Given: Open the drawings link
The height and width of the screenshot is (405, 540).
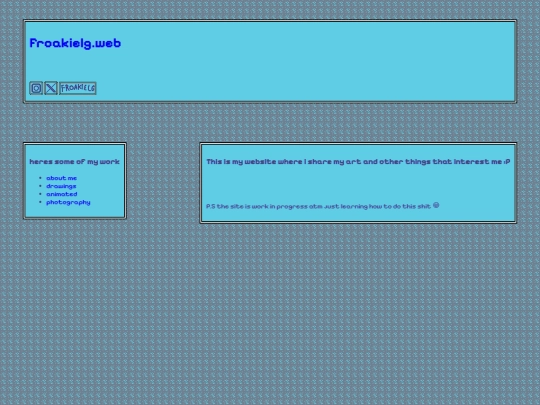Looking at the screenshot, I should tap(61, 186).
